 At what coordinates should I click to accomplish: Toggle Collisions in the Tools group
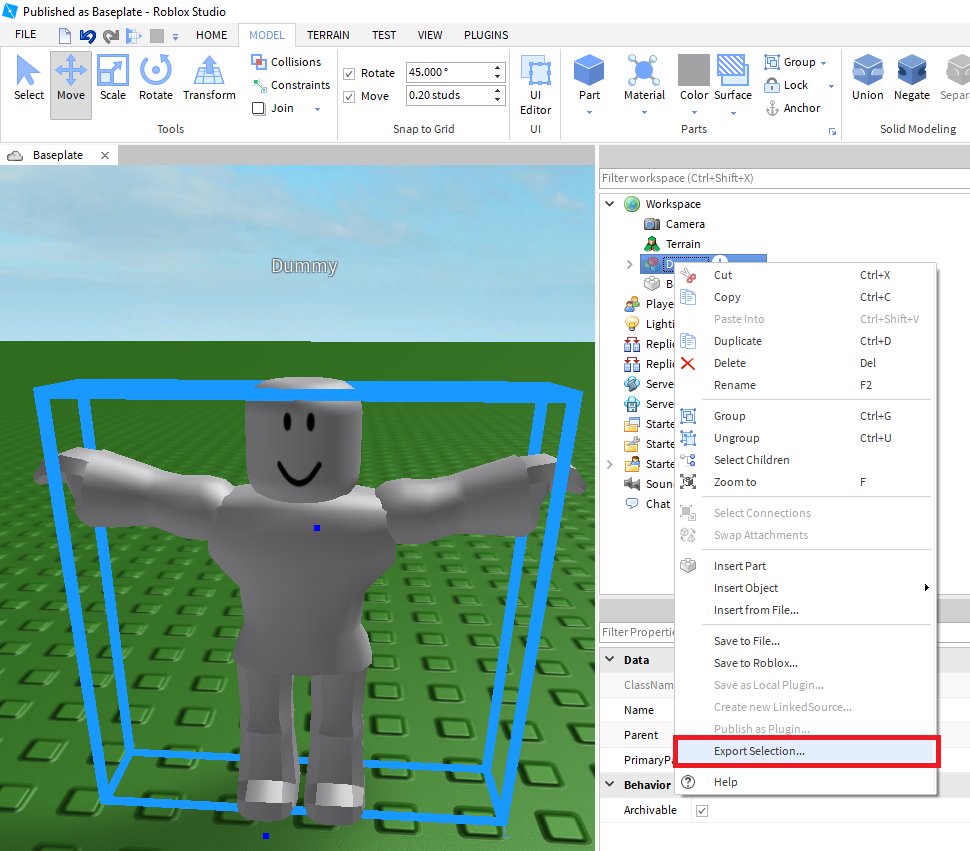(286, 62)
